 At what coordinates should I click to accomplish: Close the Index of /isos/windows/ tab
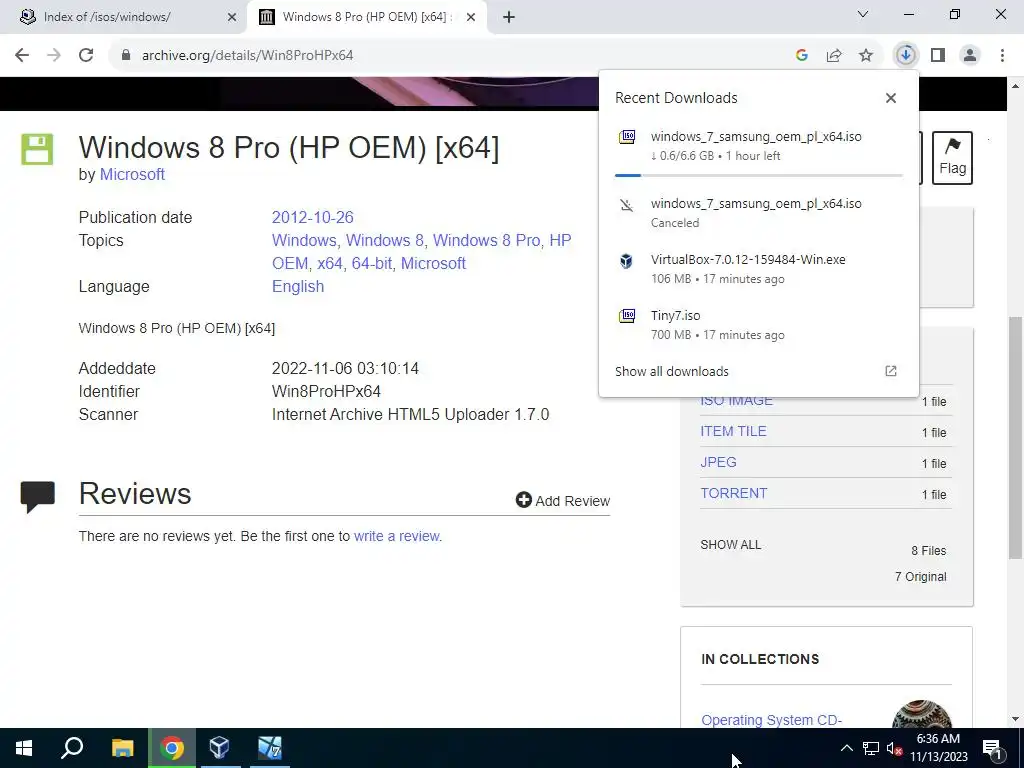click(x=232, y=17)
